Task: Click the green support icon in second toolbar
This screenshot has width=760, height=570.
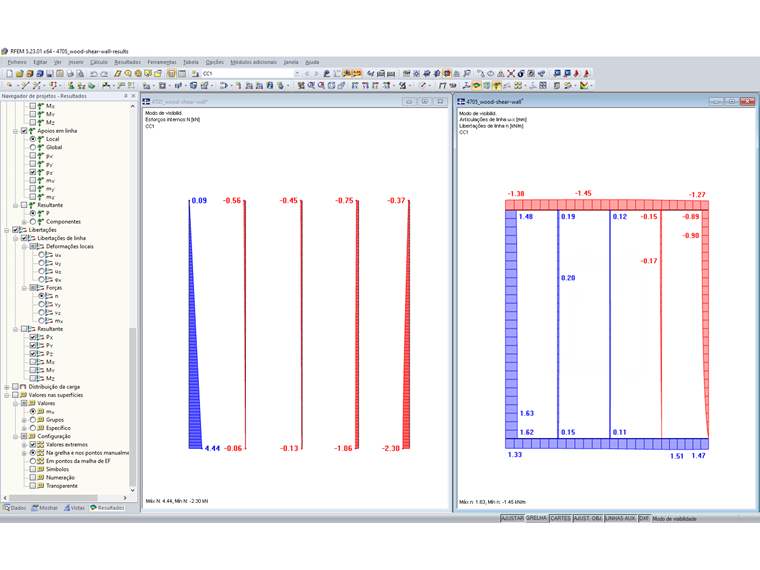Action: point(71,85)
